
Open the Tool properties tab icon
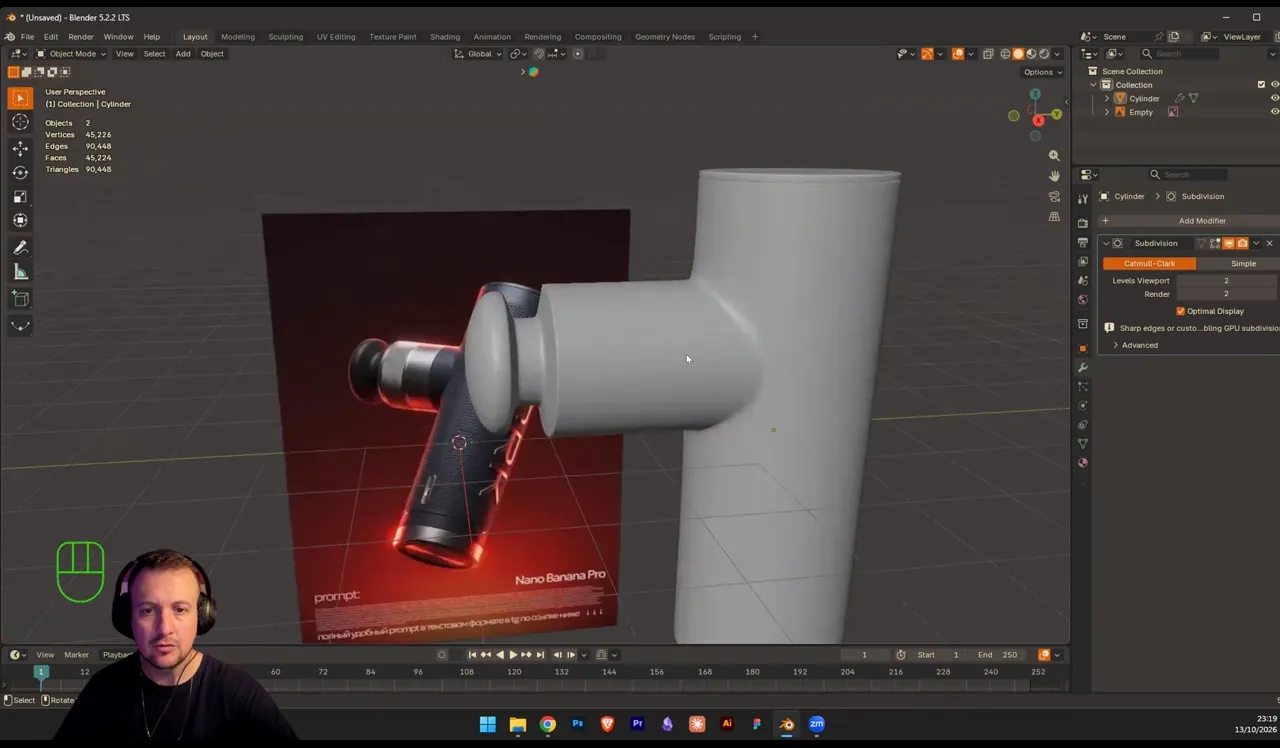pyautogui.click(x=1083, y=198)
